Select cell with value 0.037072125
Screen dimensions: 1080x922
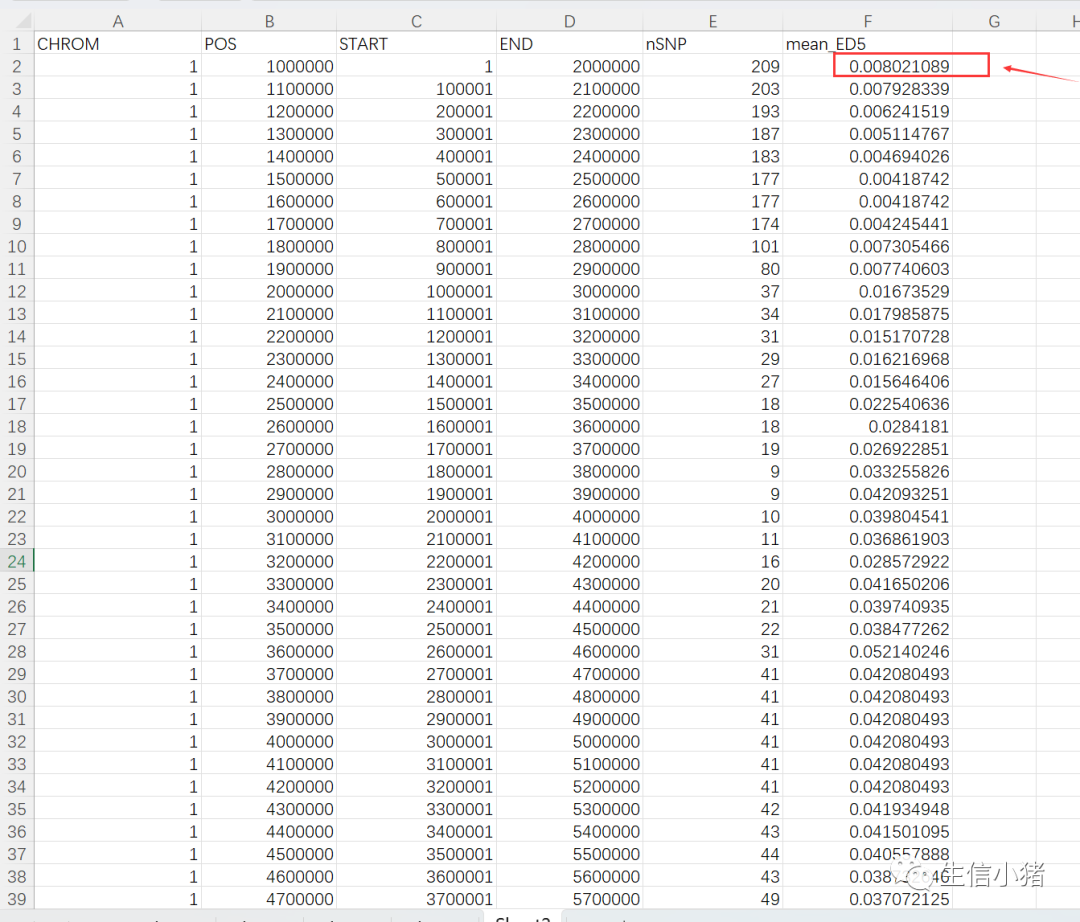868,899
